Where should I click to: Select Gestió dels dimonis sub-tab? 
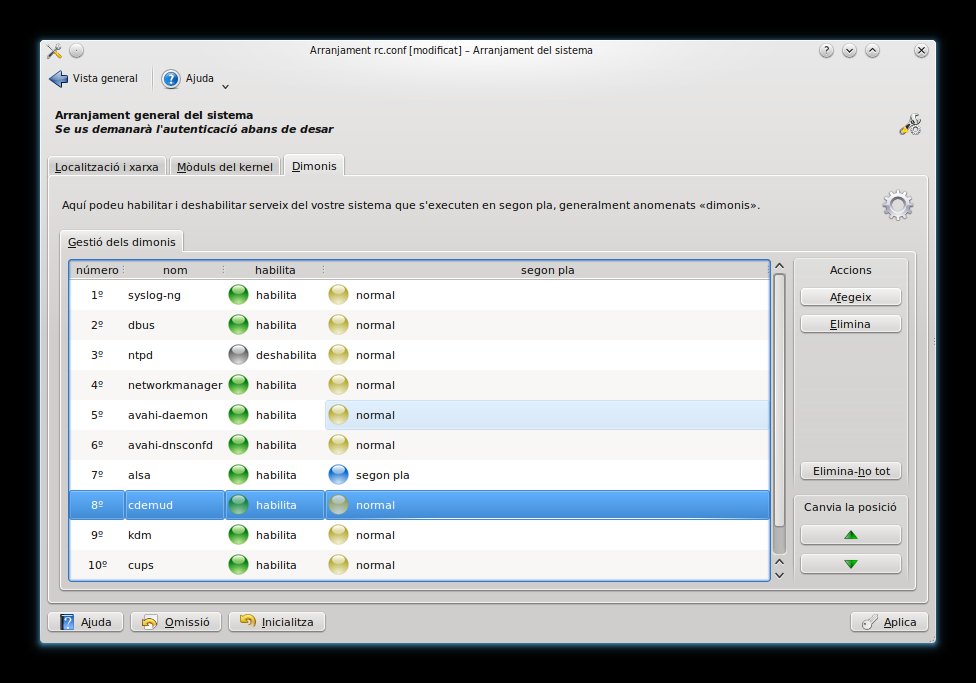pos(121,242)
